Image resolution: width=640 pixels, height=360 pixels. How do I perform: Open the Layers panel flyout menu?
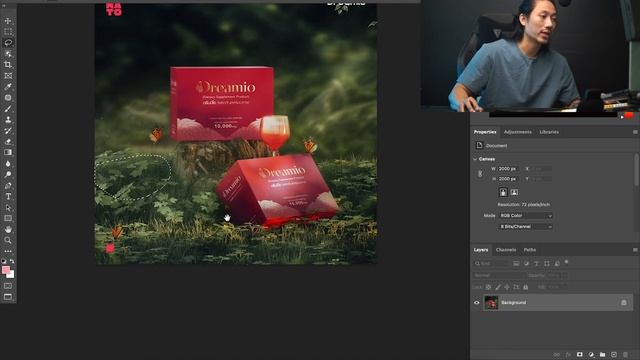tap(635, 250)
